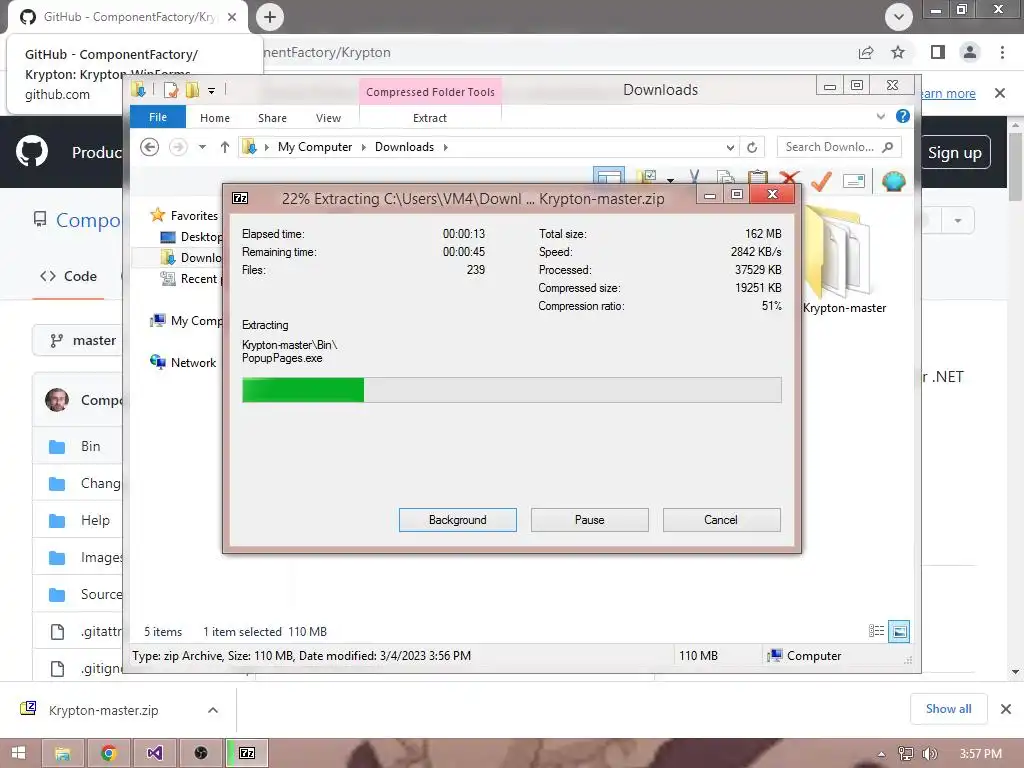The image size is (1024, 768).
Task: Click the breadcrumb arrow after Downloads
Action: point(446,147)
